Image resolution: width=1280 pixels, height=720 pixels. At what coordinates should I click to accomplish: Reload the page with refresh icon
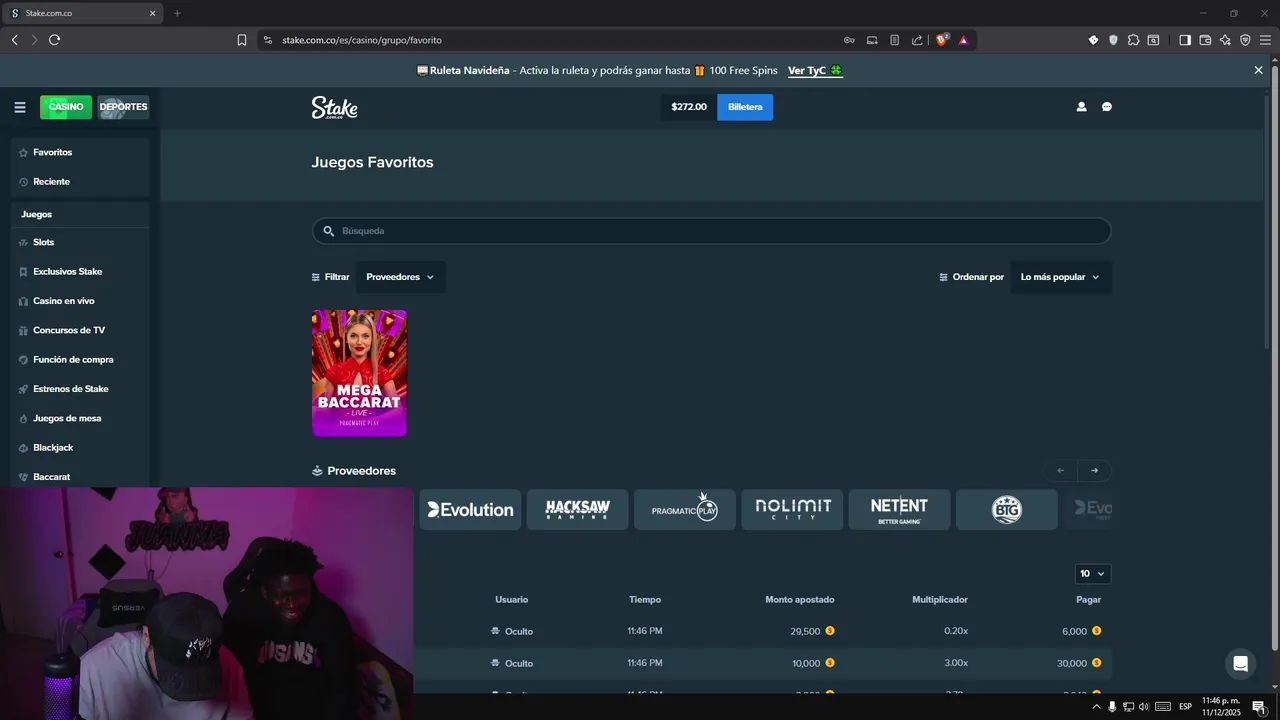pos(54,40)
